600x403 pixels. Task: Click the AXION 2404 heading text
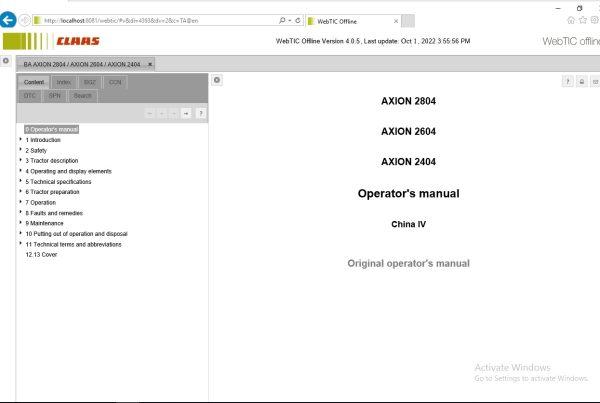(x=408, y=162)
